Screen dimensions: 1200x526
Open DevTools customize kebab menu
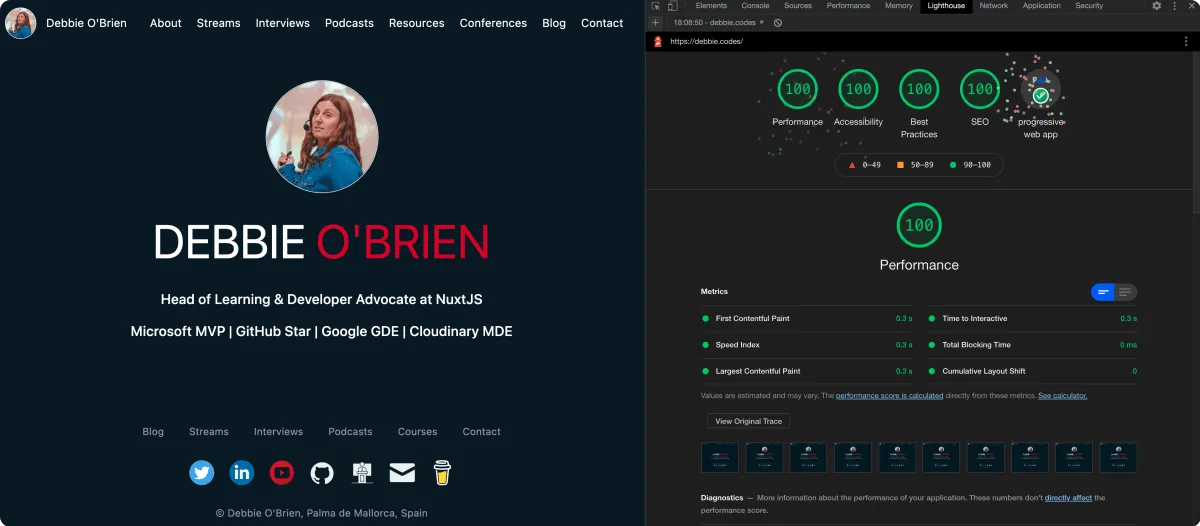click(1175, 6)
